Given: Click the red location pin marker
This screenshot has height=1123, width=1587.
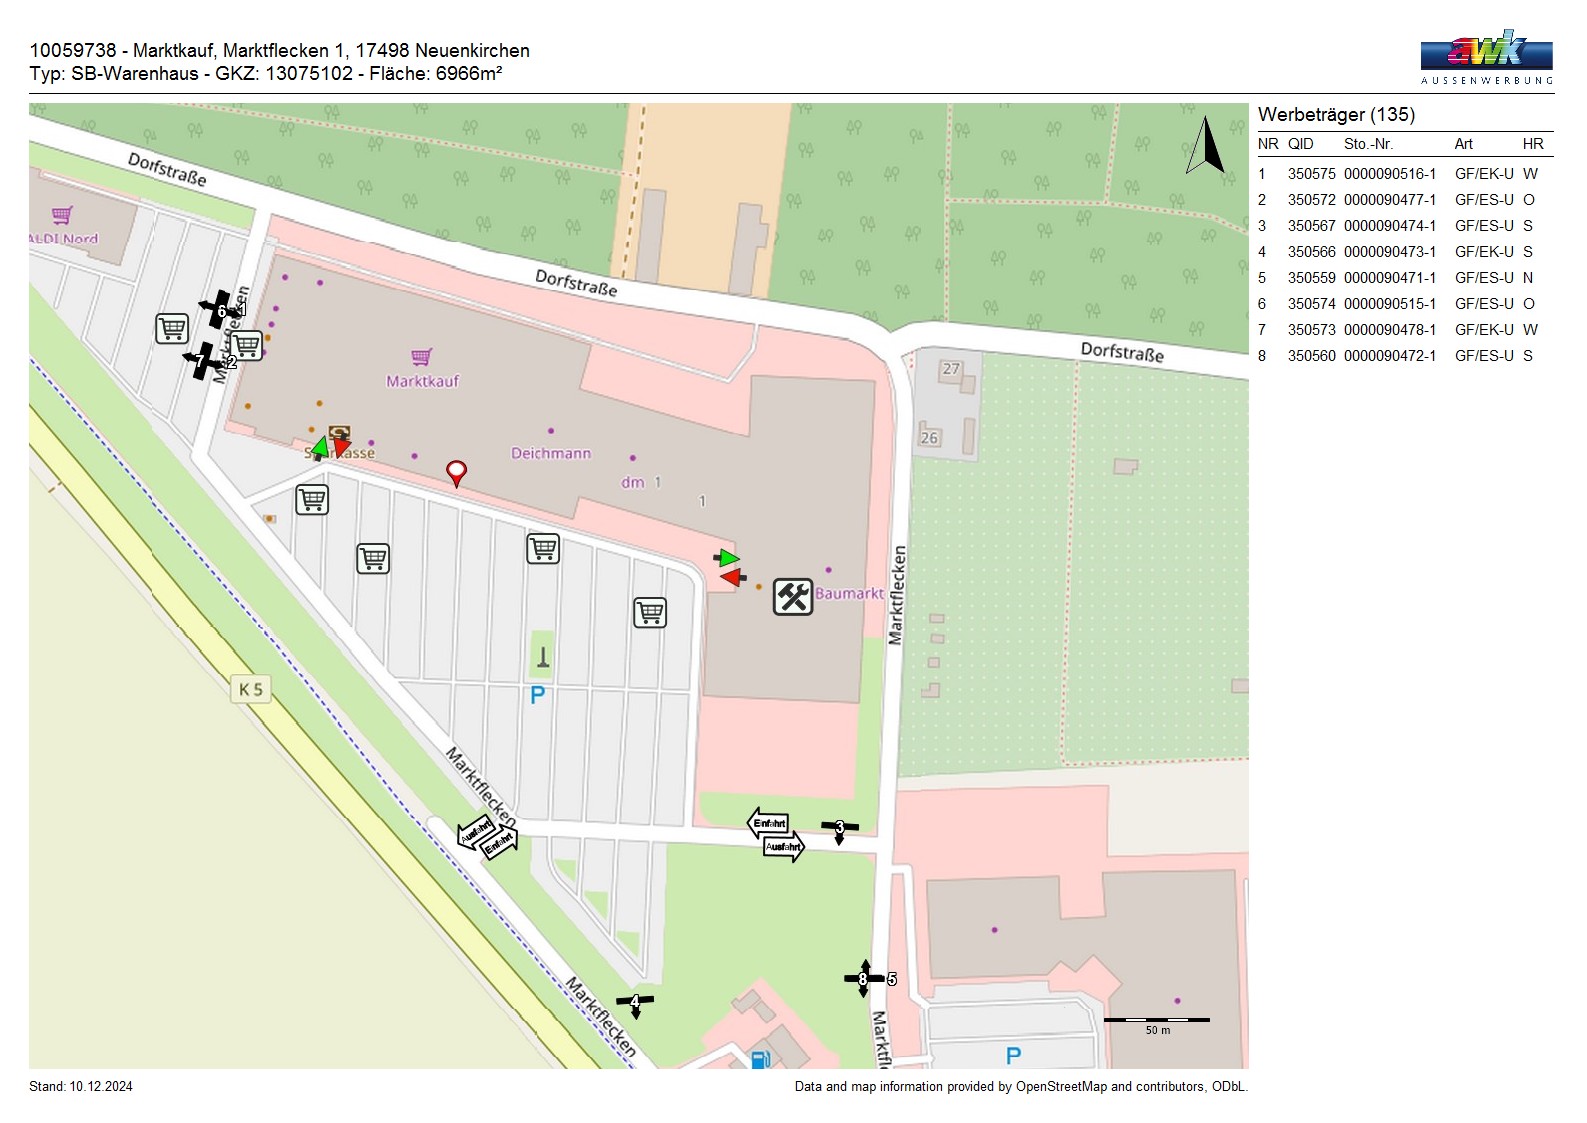Looking at the screenshot, I should click(456, 471).
